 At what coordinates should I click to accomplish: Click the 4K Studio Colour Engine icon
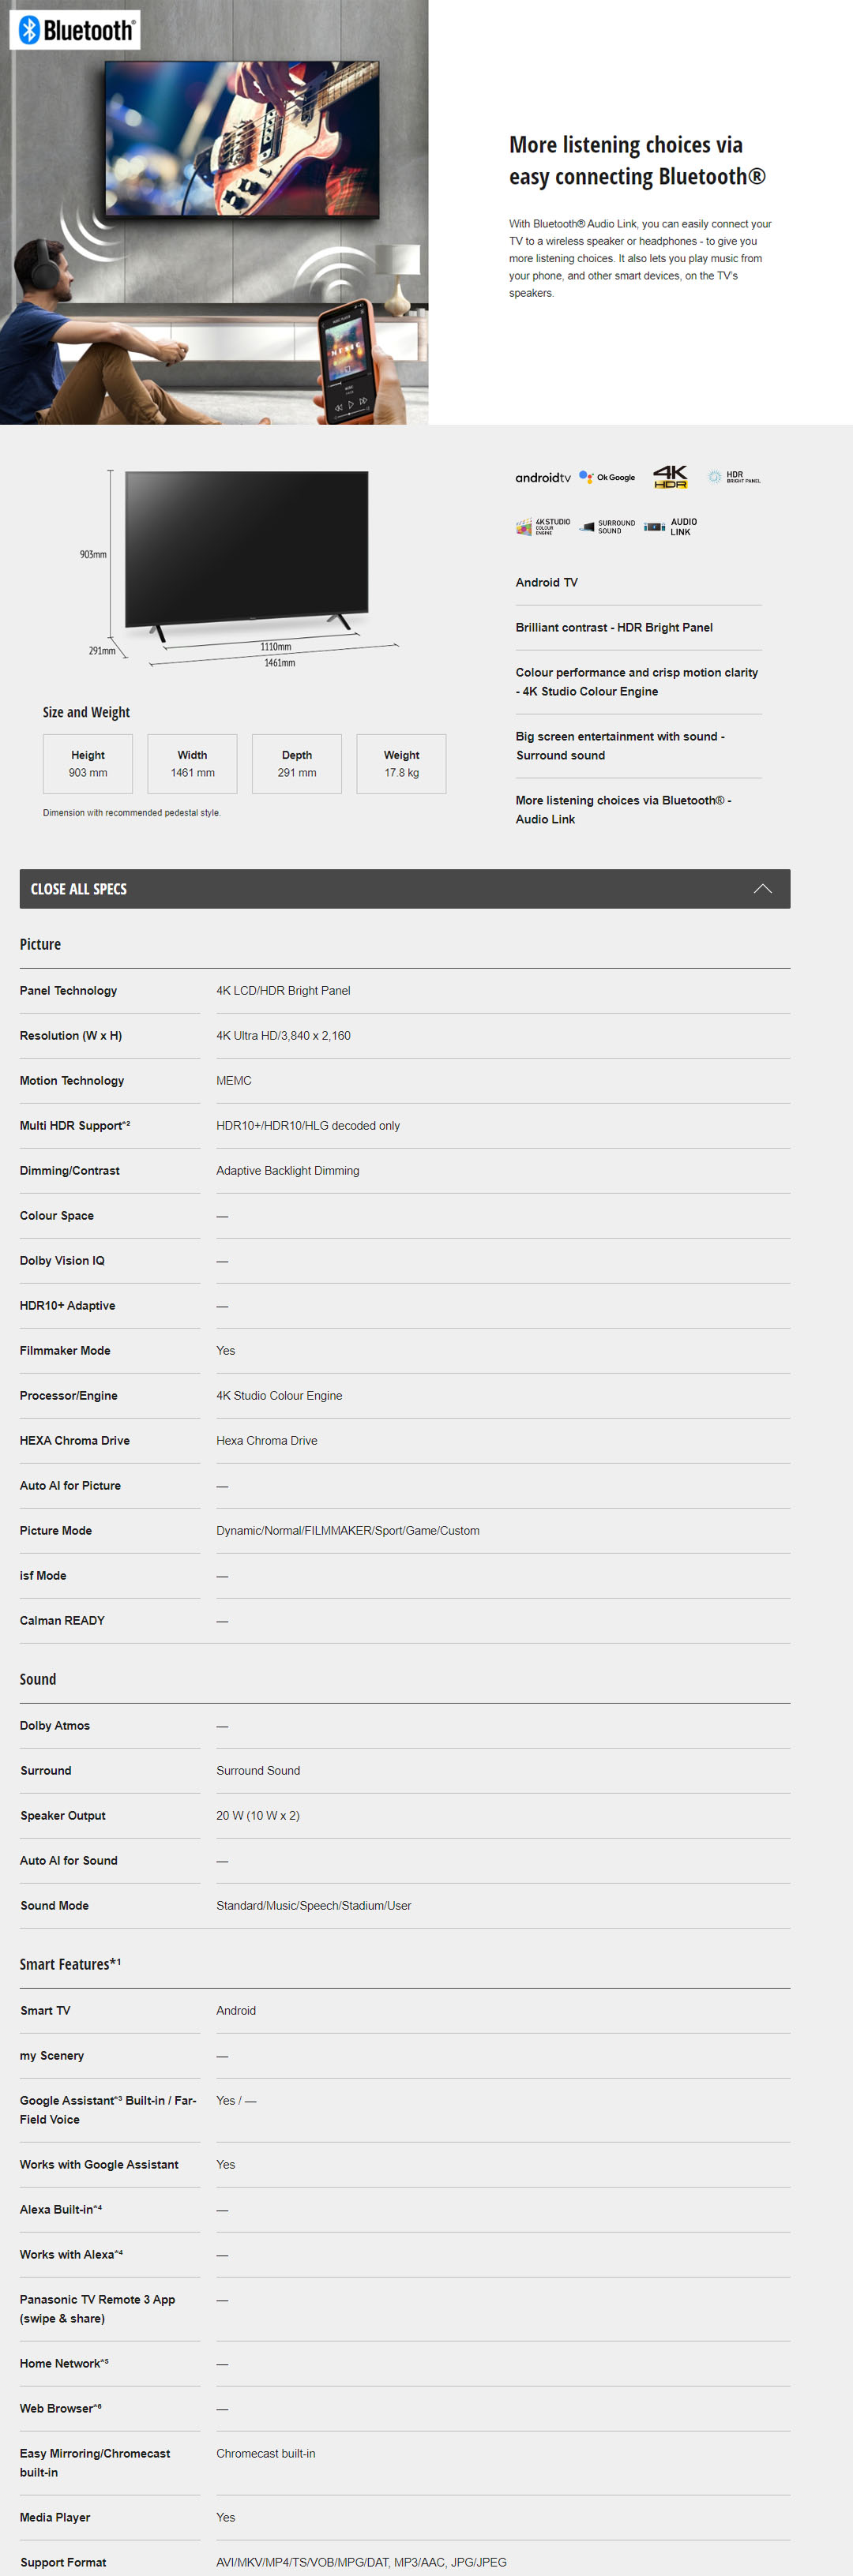543,526
